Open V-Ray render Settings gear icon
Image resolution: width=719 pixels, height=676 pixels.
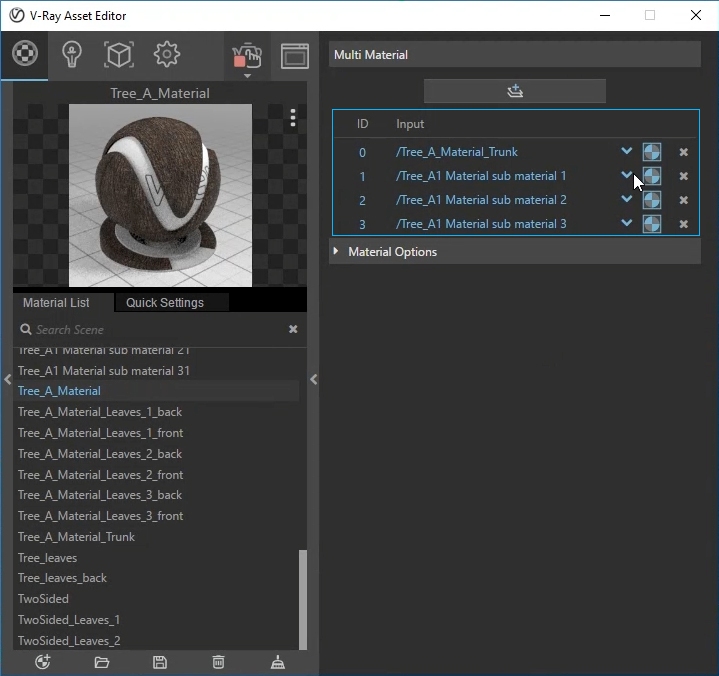coord(167,54)
